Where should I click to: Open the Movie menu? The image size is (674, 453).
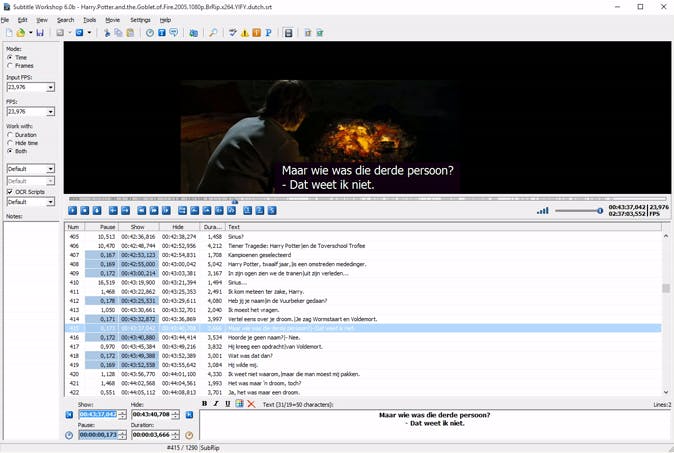tap(112, 19)
